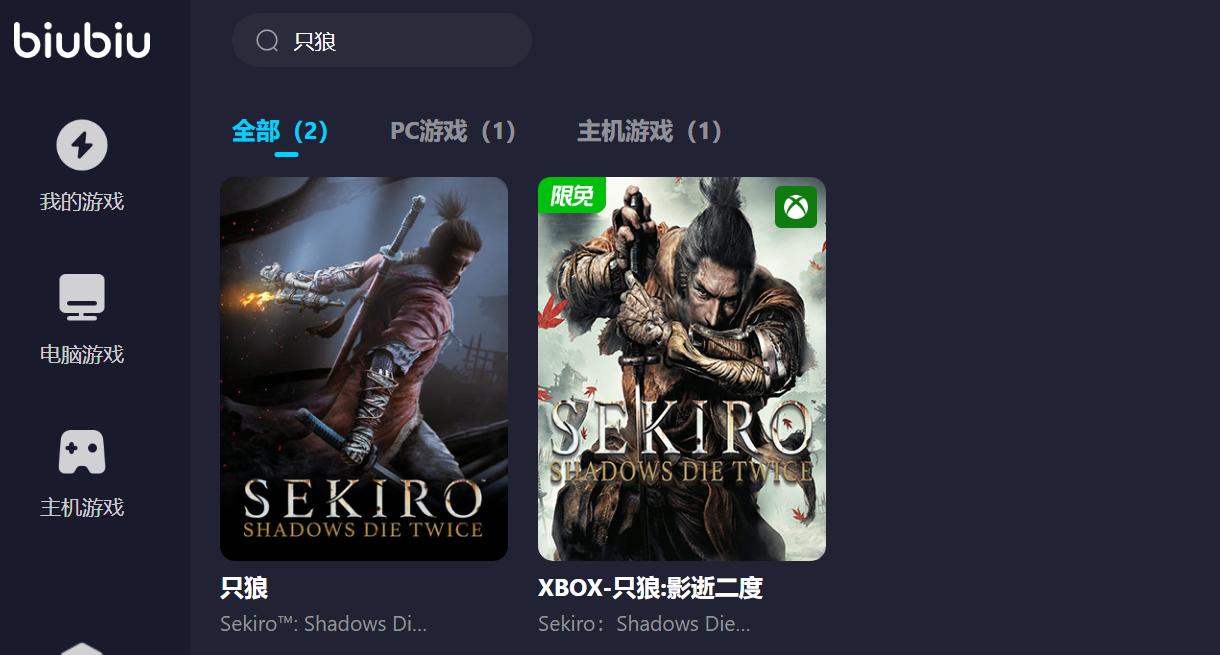
Task: Click the partially visible bottom sidebar icon
Action: click(82, 648)
